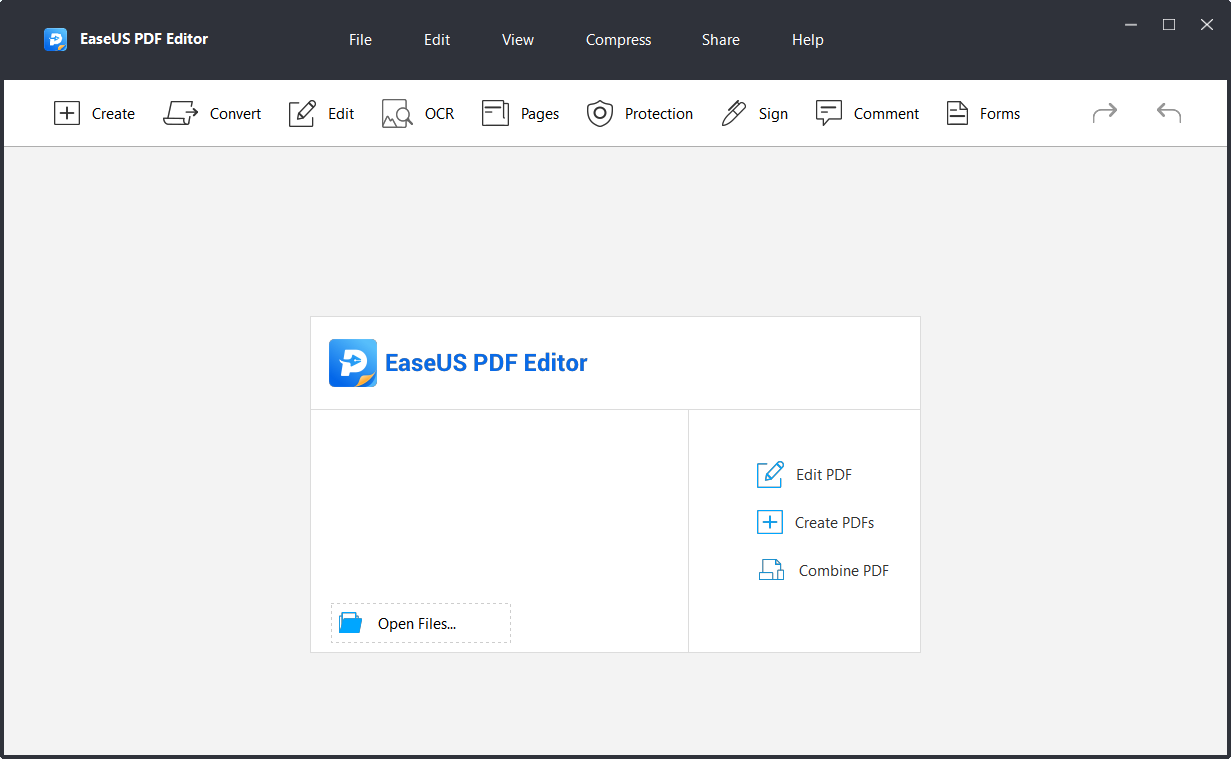Select the Comment tool

pos(867,113)
